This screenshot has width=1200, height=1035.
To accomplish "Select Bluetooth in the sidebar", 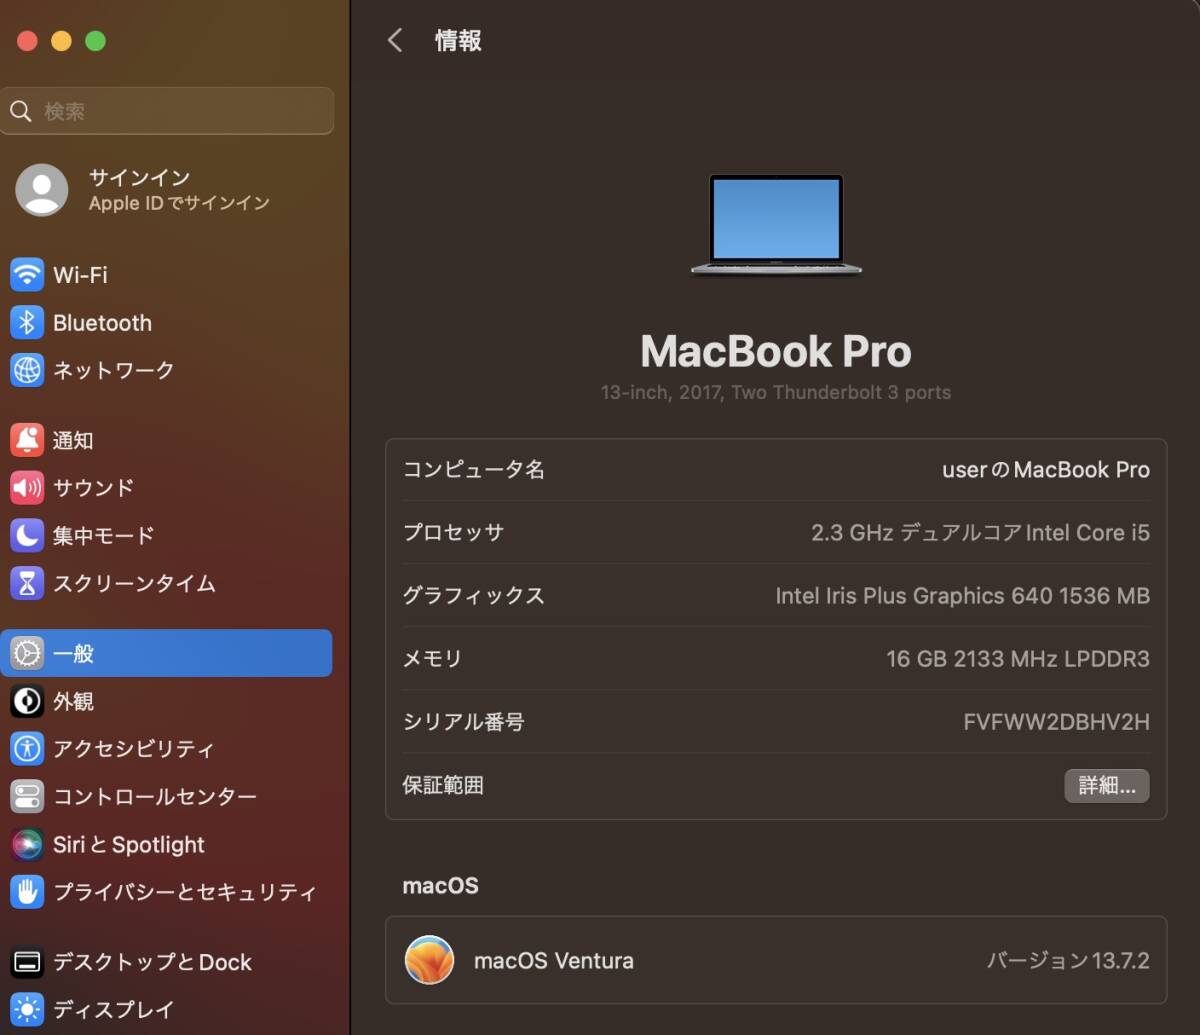I will tap(166, 322).
